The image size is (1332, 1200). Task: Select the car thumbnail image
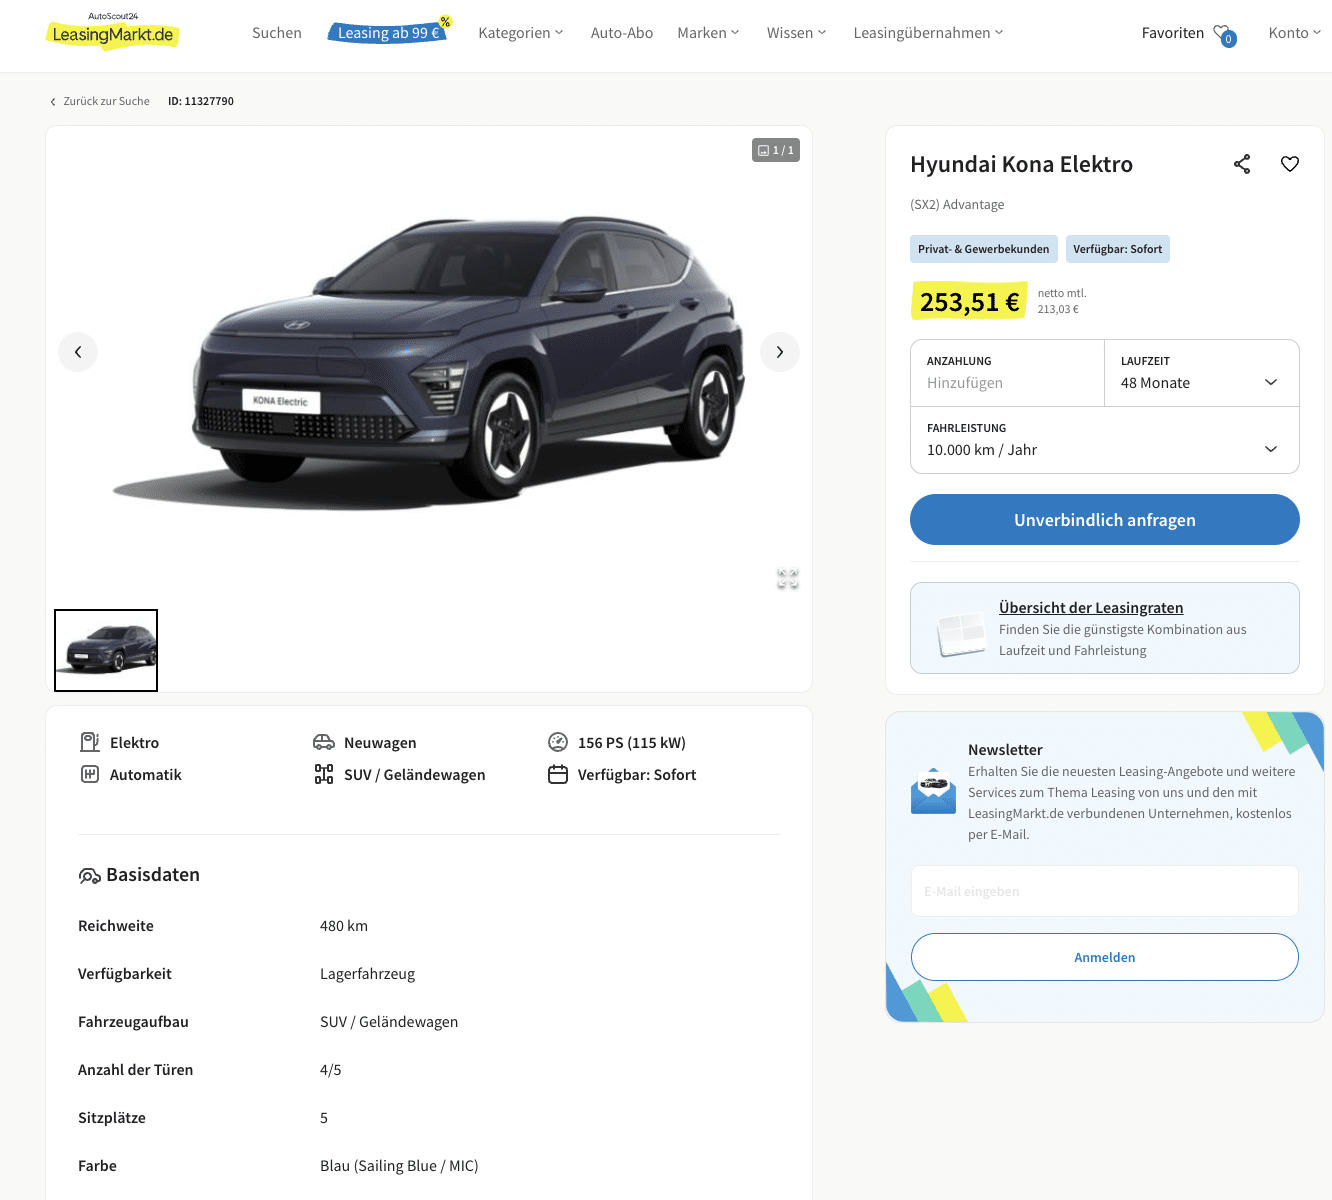106,650
